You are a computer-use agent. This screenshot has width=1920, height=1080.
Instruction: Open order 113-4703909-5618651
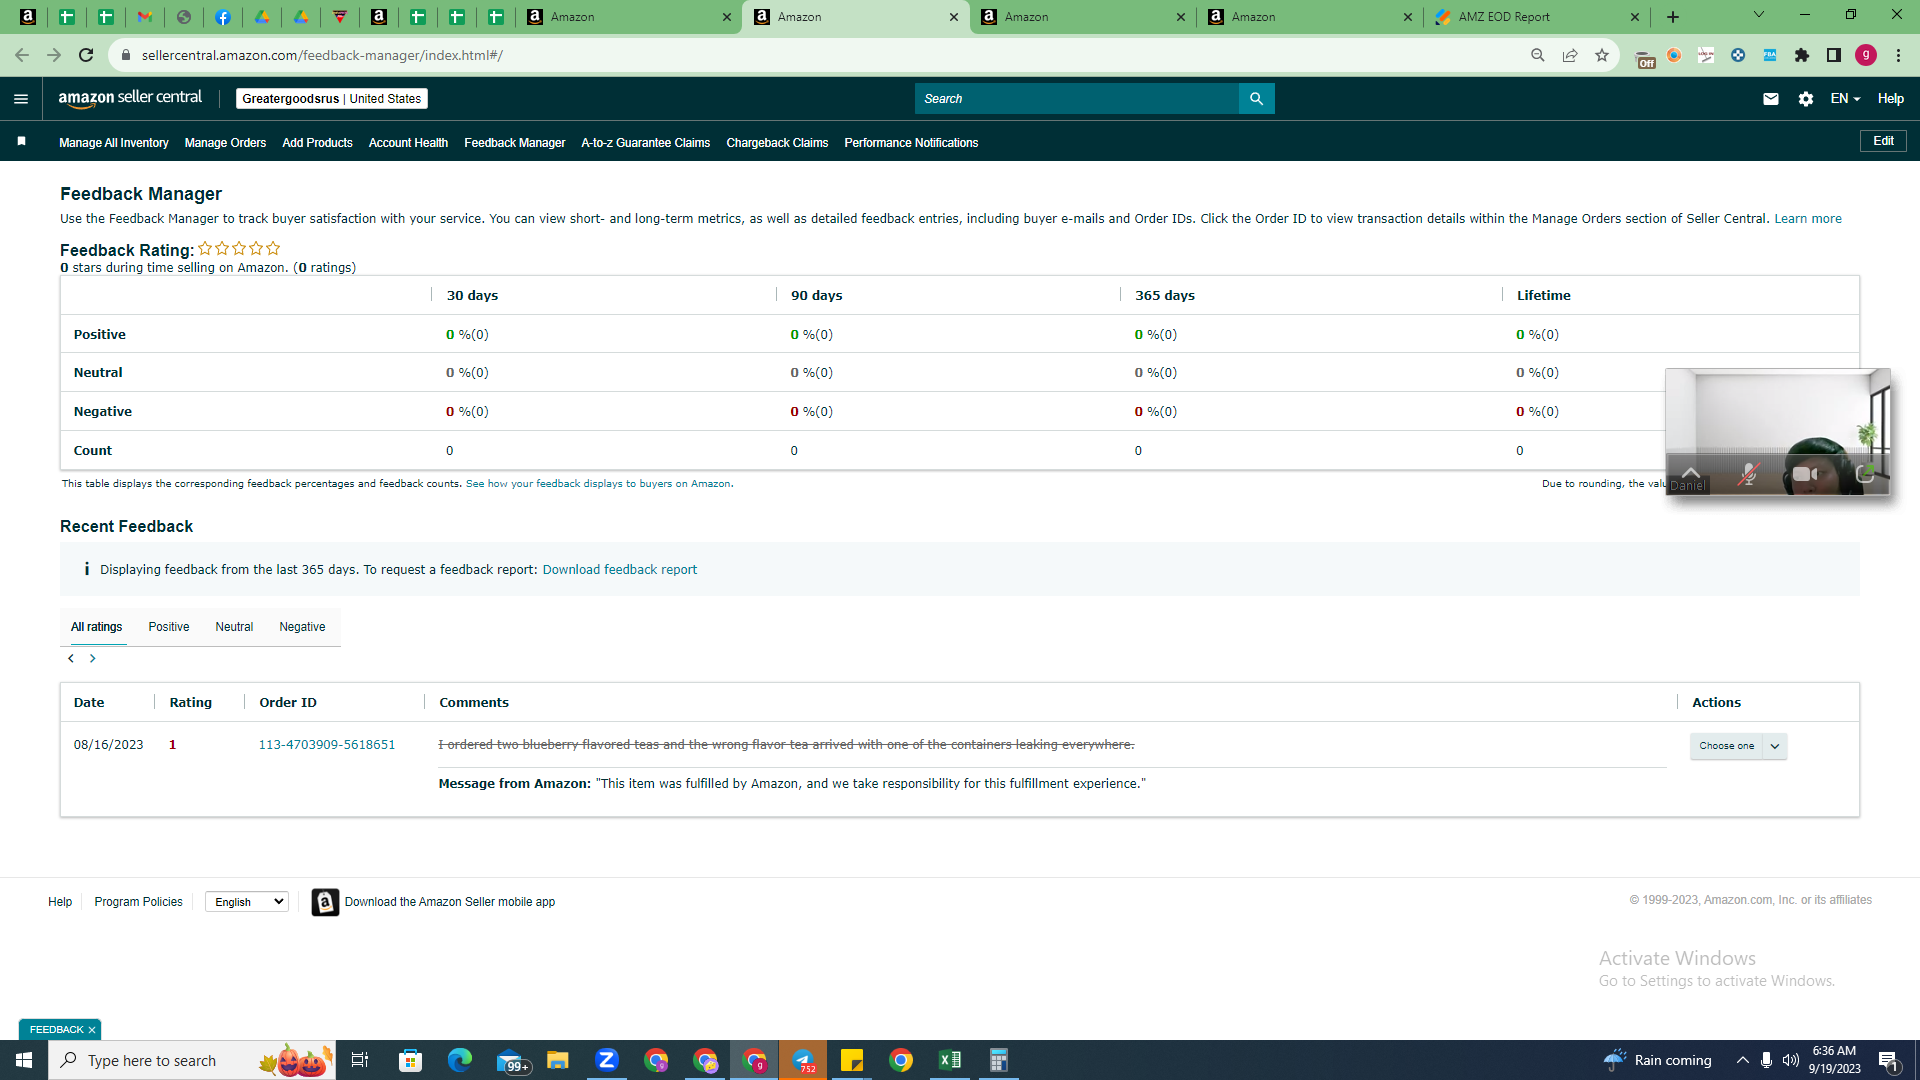click(x=327, y=745)
